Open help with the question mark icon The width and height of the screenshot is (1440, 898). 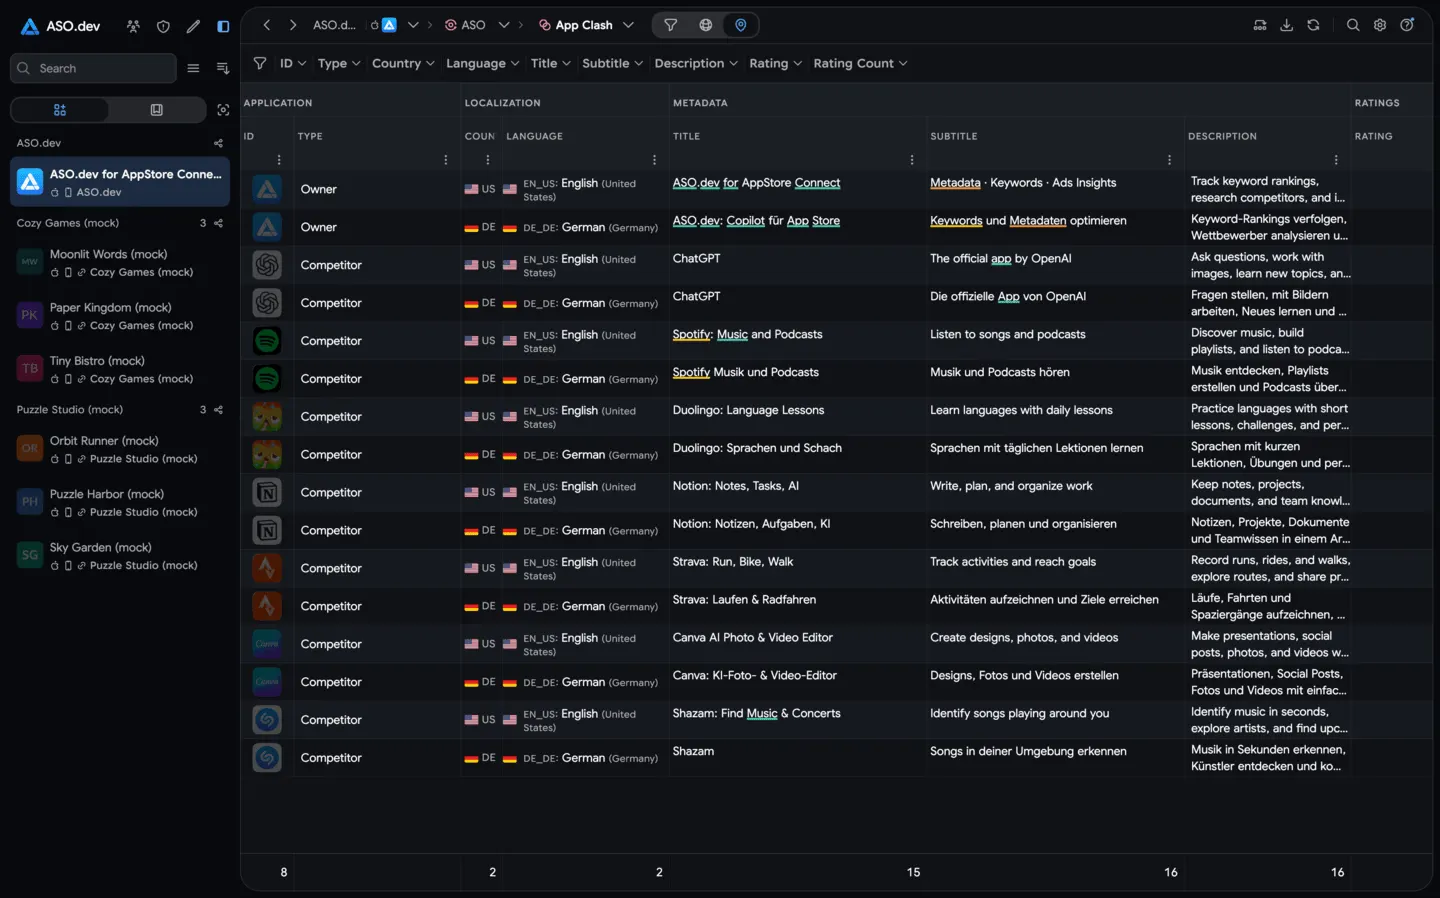[x=1407, y=25]
